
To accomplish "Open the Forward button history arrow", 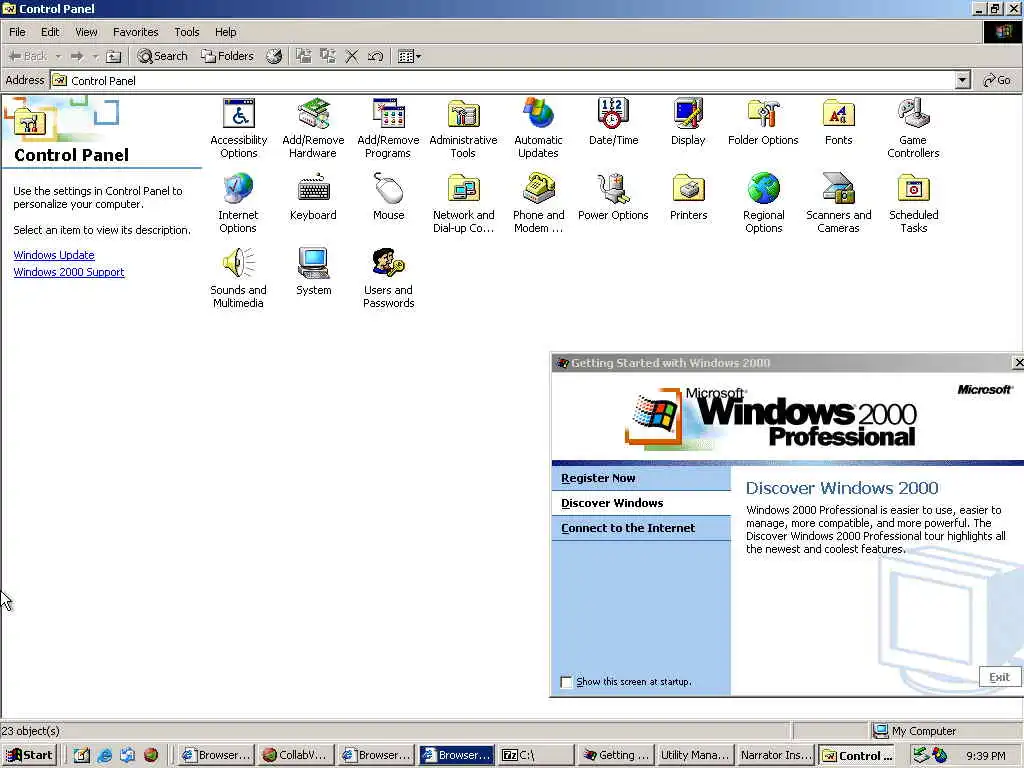I will click(x=95, y=56).
